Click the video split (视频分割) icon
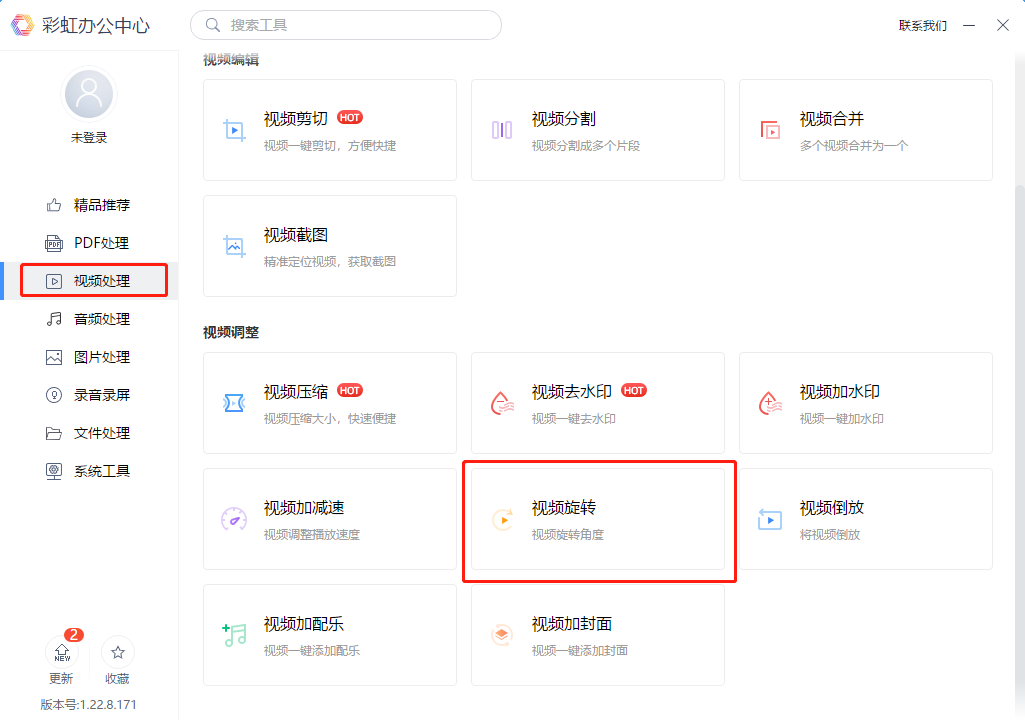 (502, 130)
